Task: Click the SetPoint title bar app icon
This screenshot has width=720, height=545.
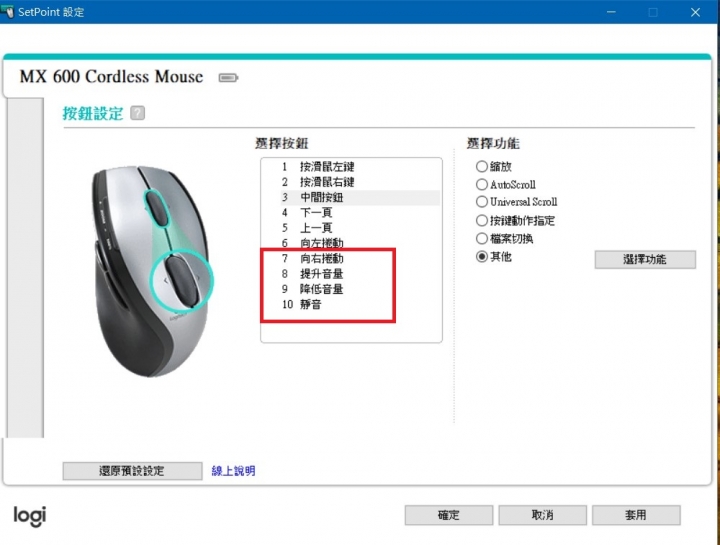Action: pyautogui.click(x=8, y=11)
